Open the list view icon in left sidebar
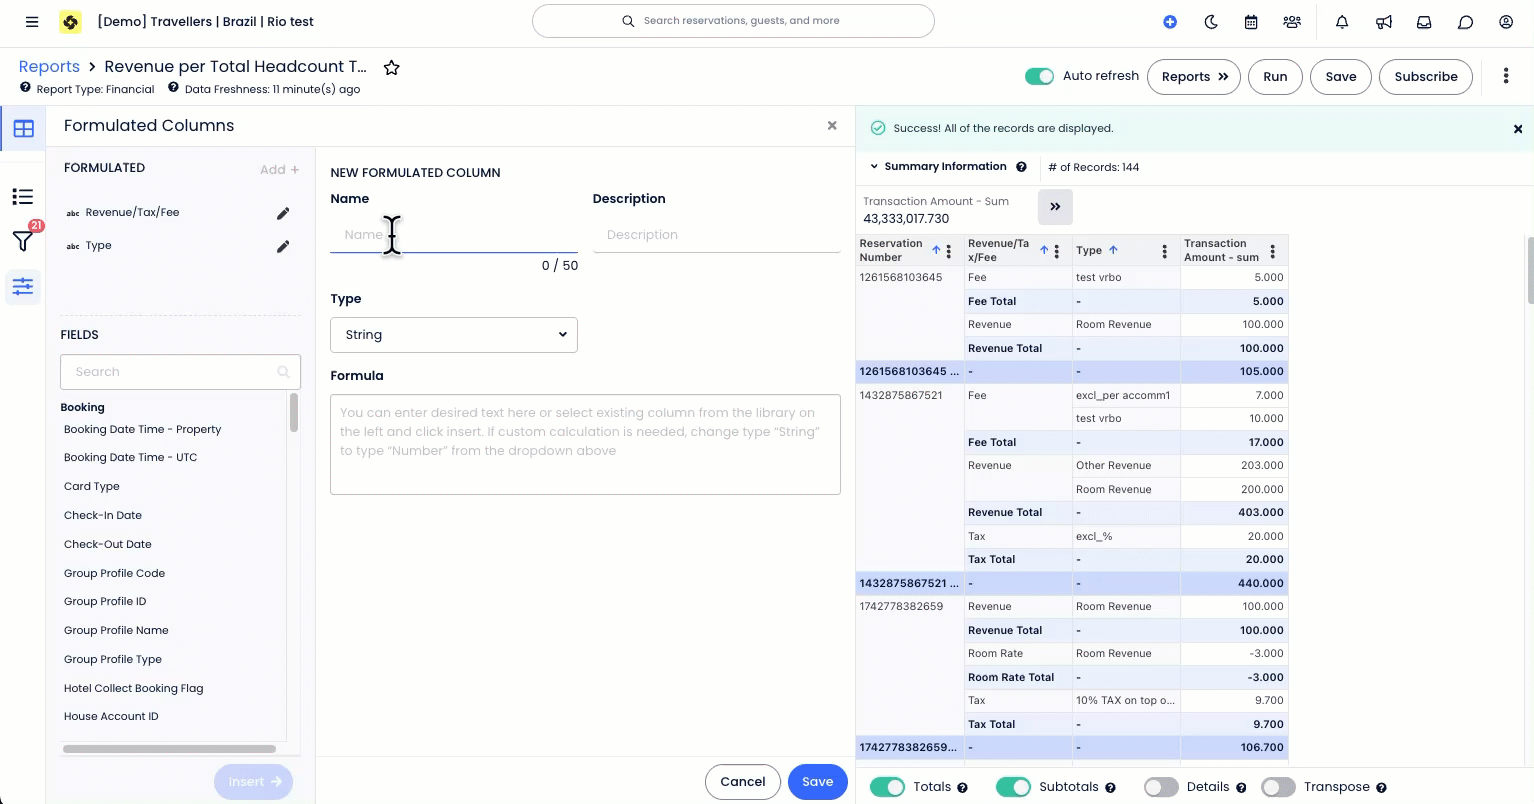This screenshot has width=1534, height=804. 22,196
